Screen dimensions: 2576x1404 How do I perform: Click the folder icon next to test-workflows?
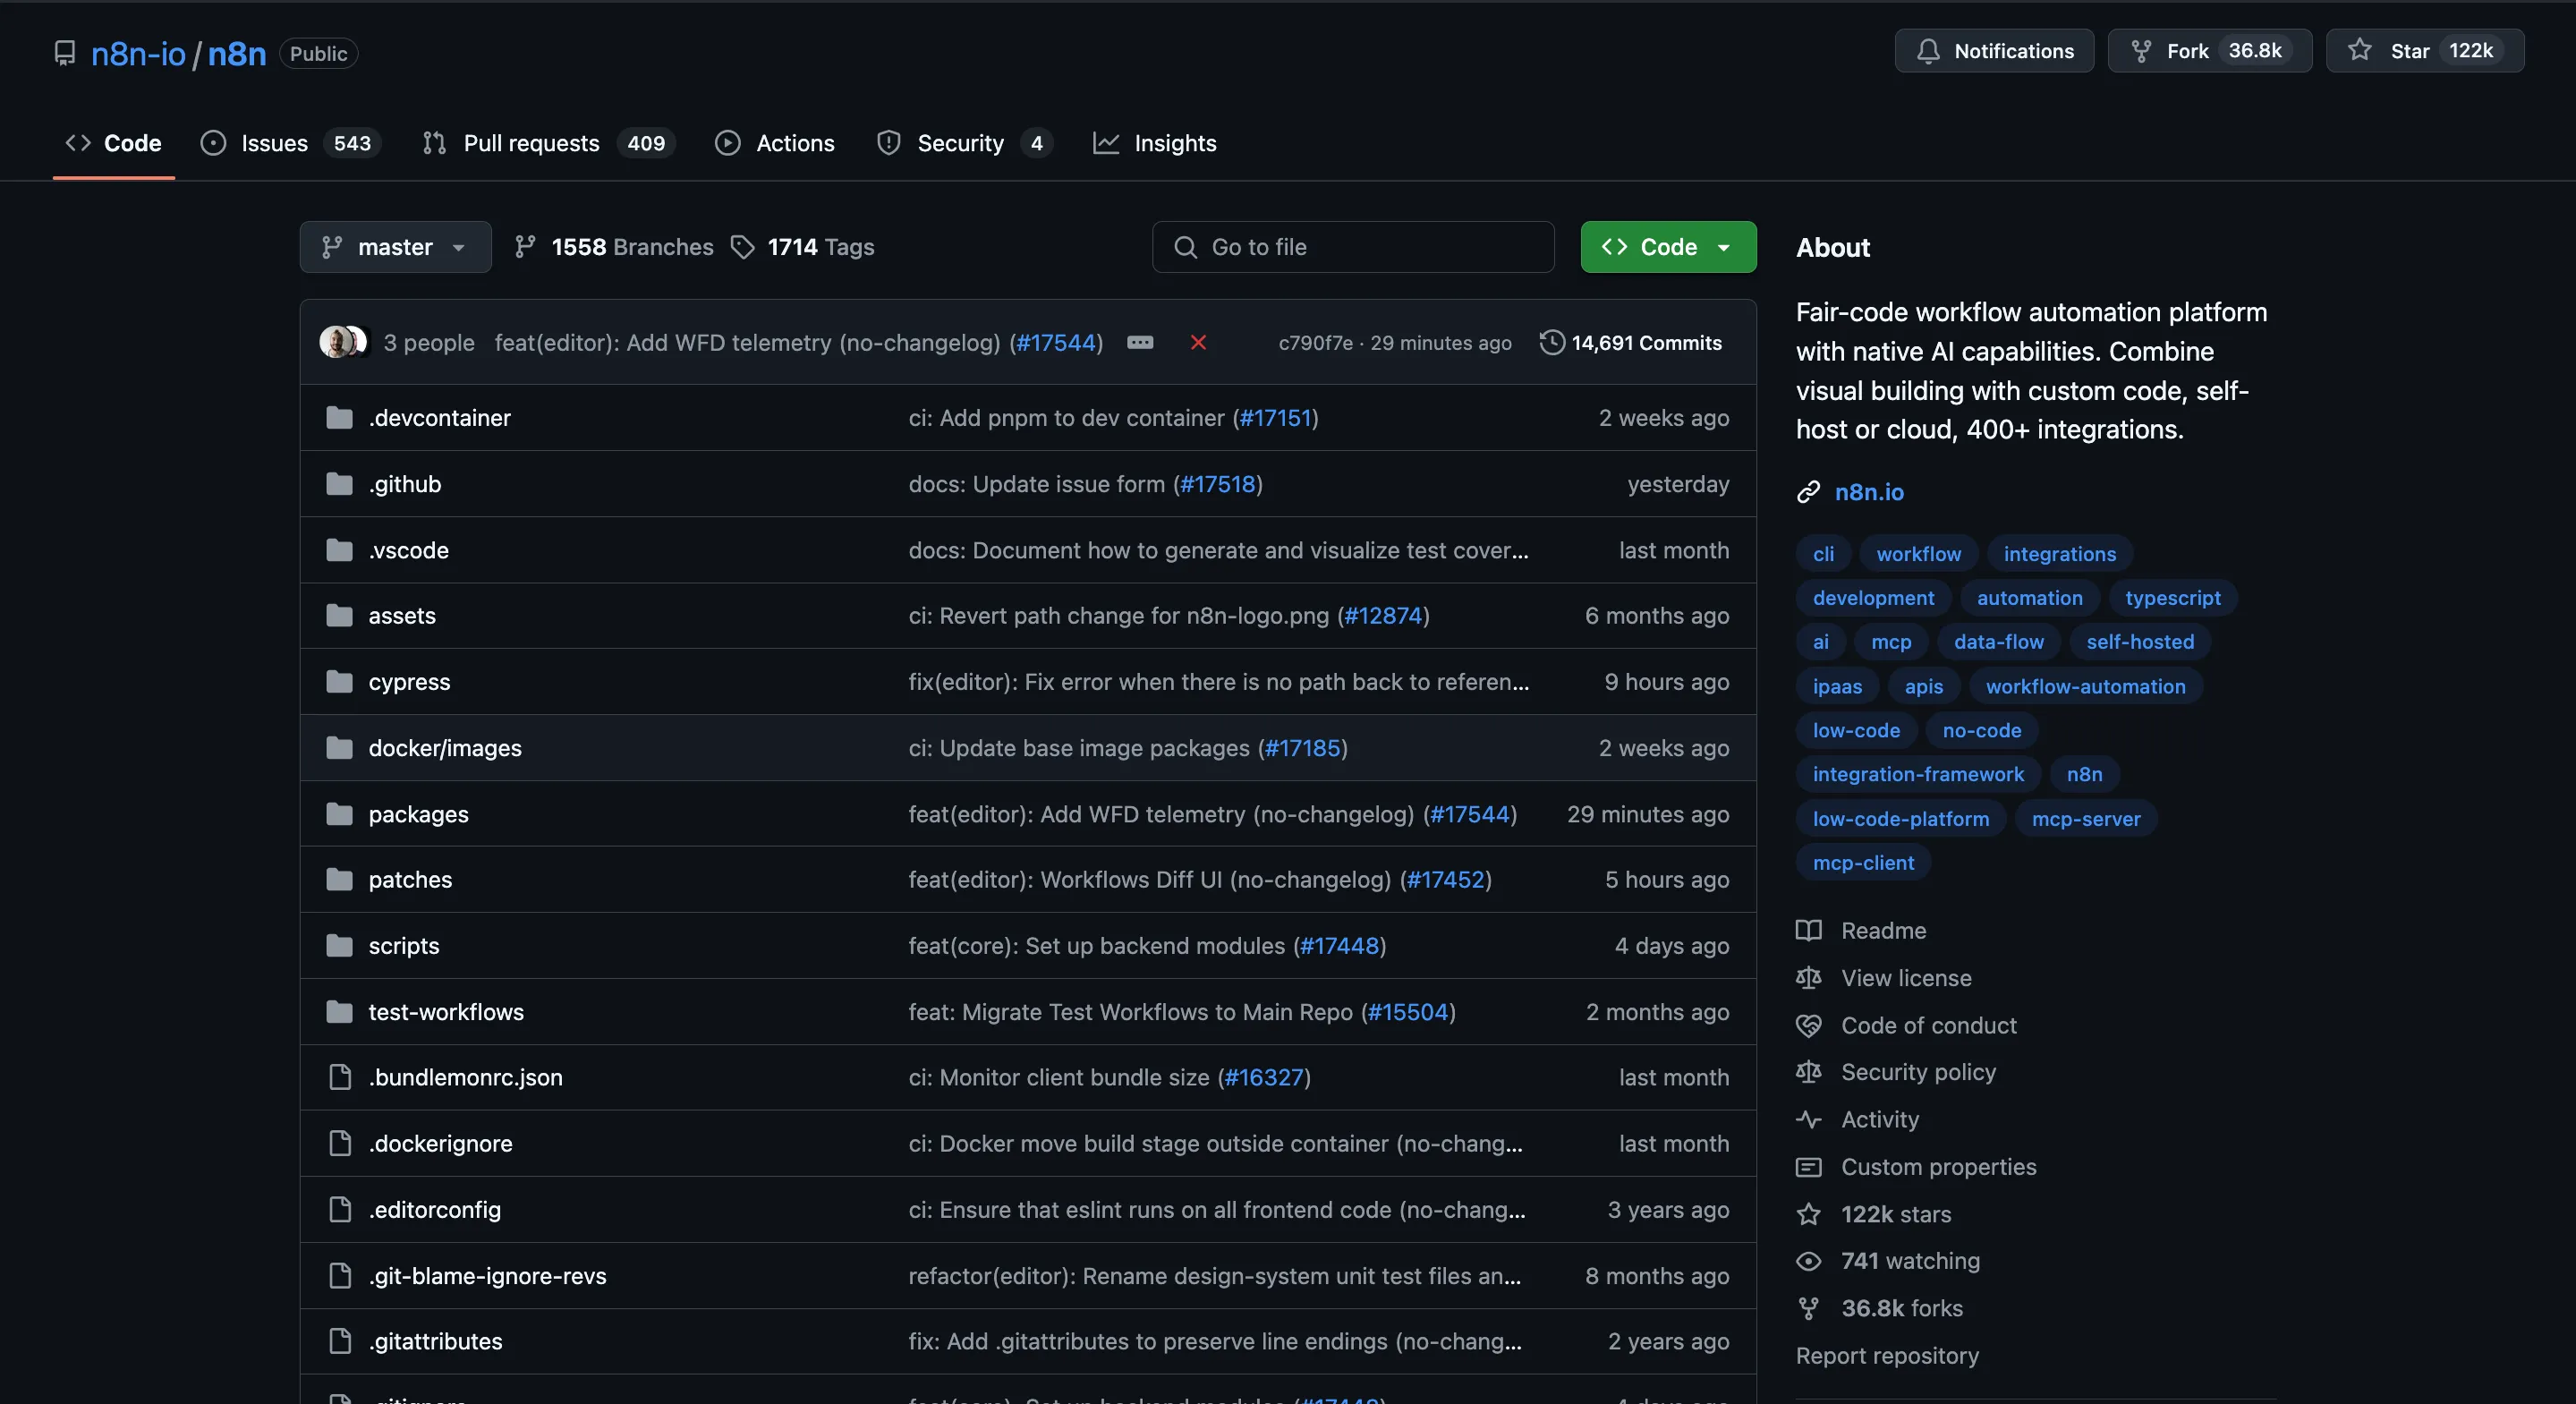coord(339,1012)
